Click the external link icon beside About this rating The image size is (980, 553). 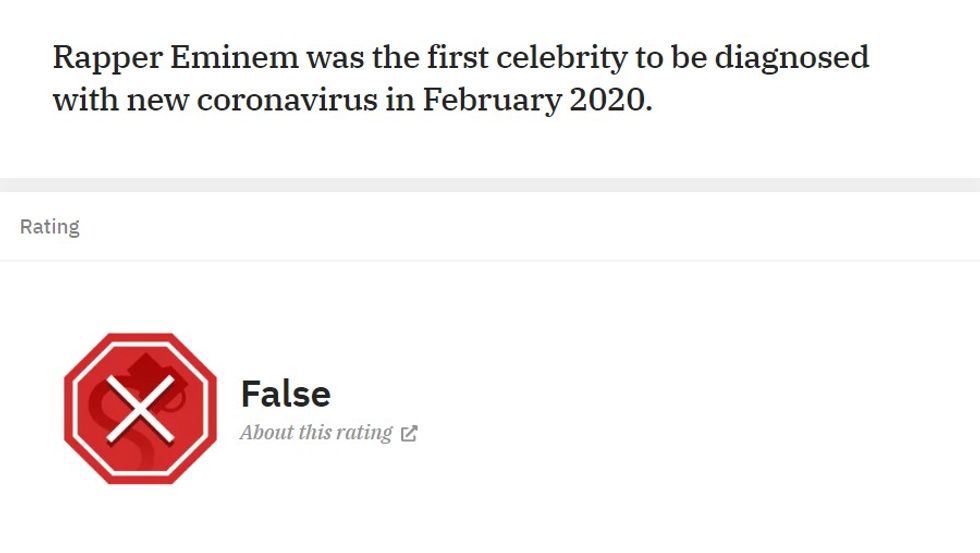click(x=409, y=433)
